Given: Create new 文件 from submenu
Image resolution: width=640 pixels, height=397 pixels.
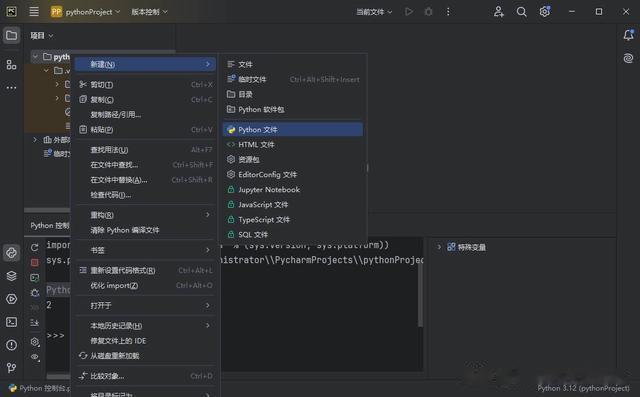Looking at the screenshot, I should (x=293, y=64).
